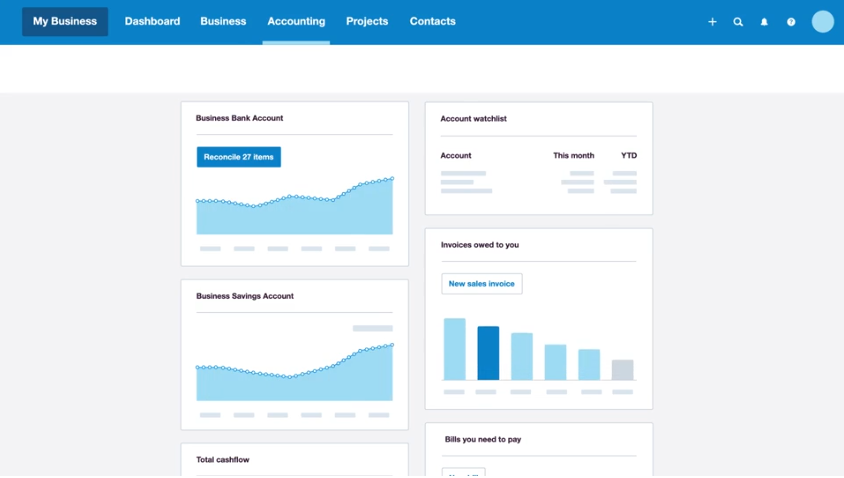Click Invoices owed to you heading
This screenshot has height=478, width=844.
click(x=480, y=245)
